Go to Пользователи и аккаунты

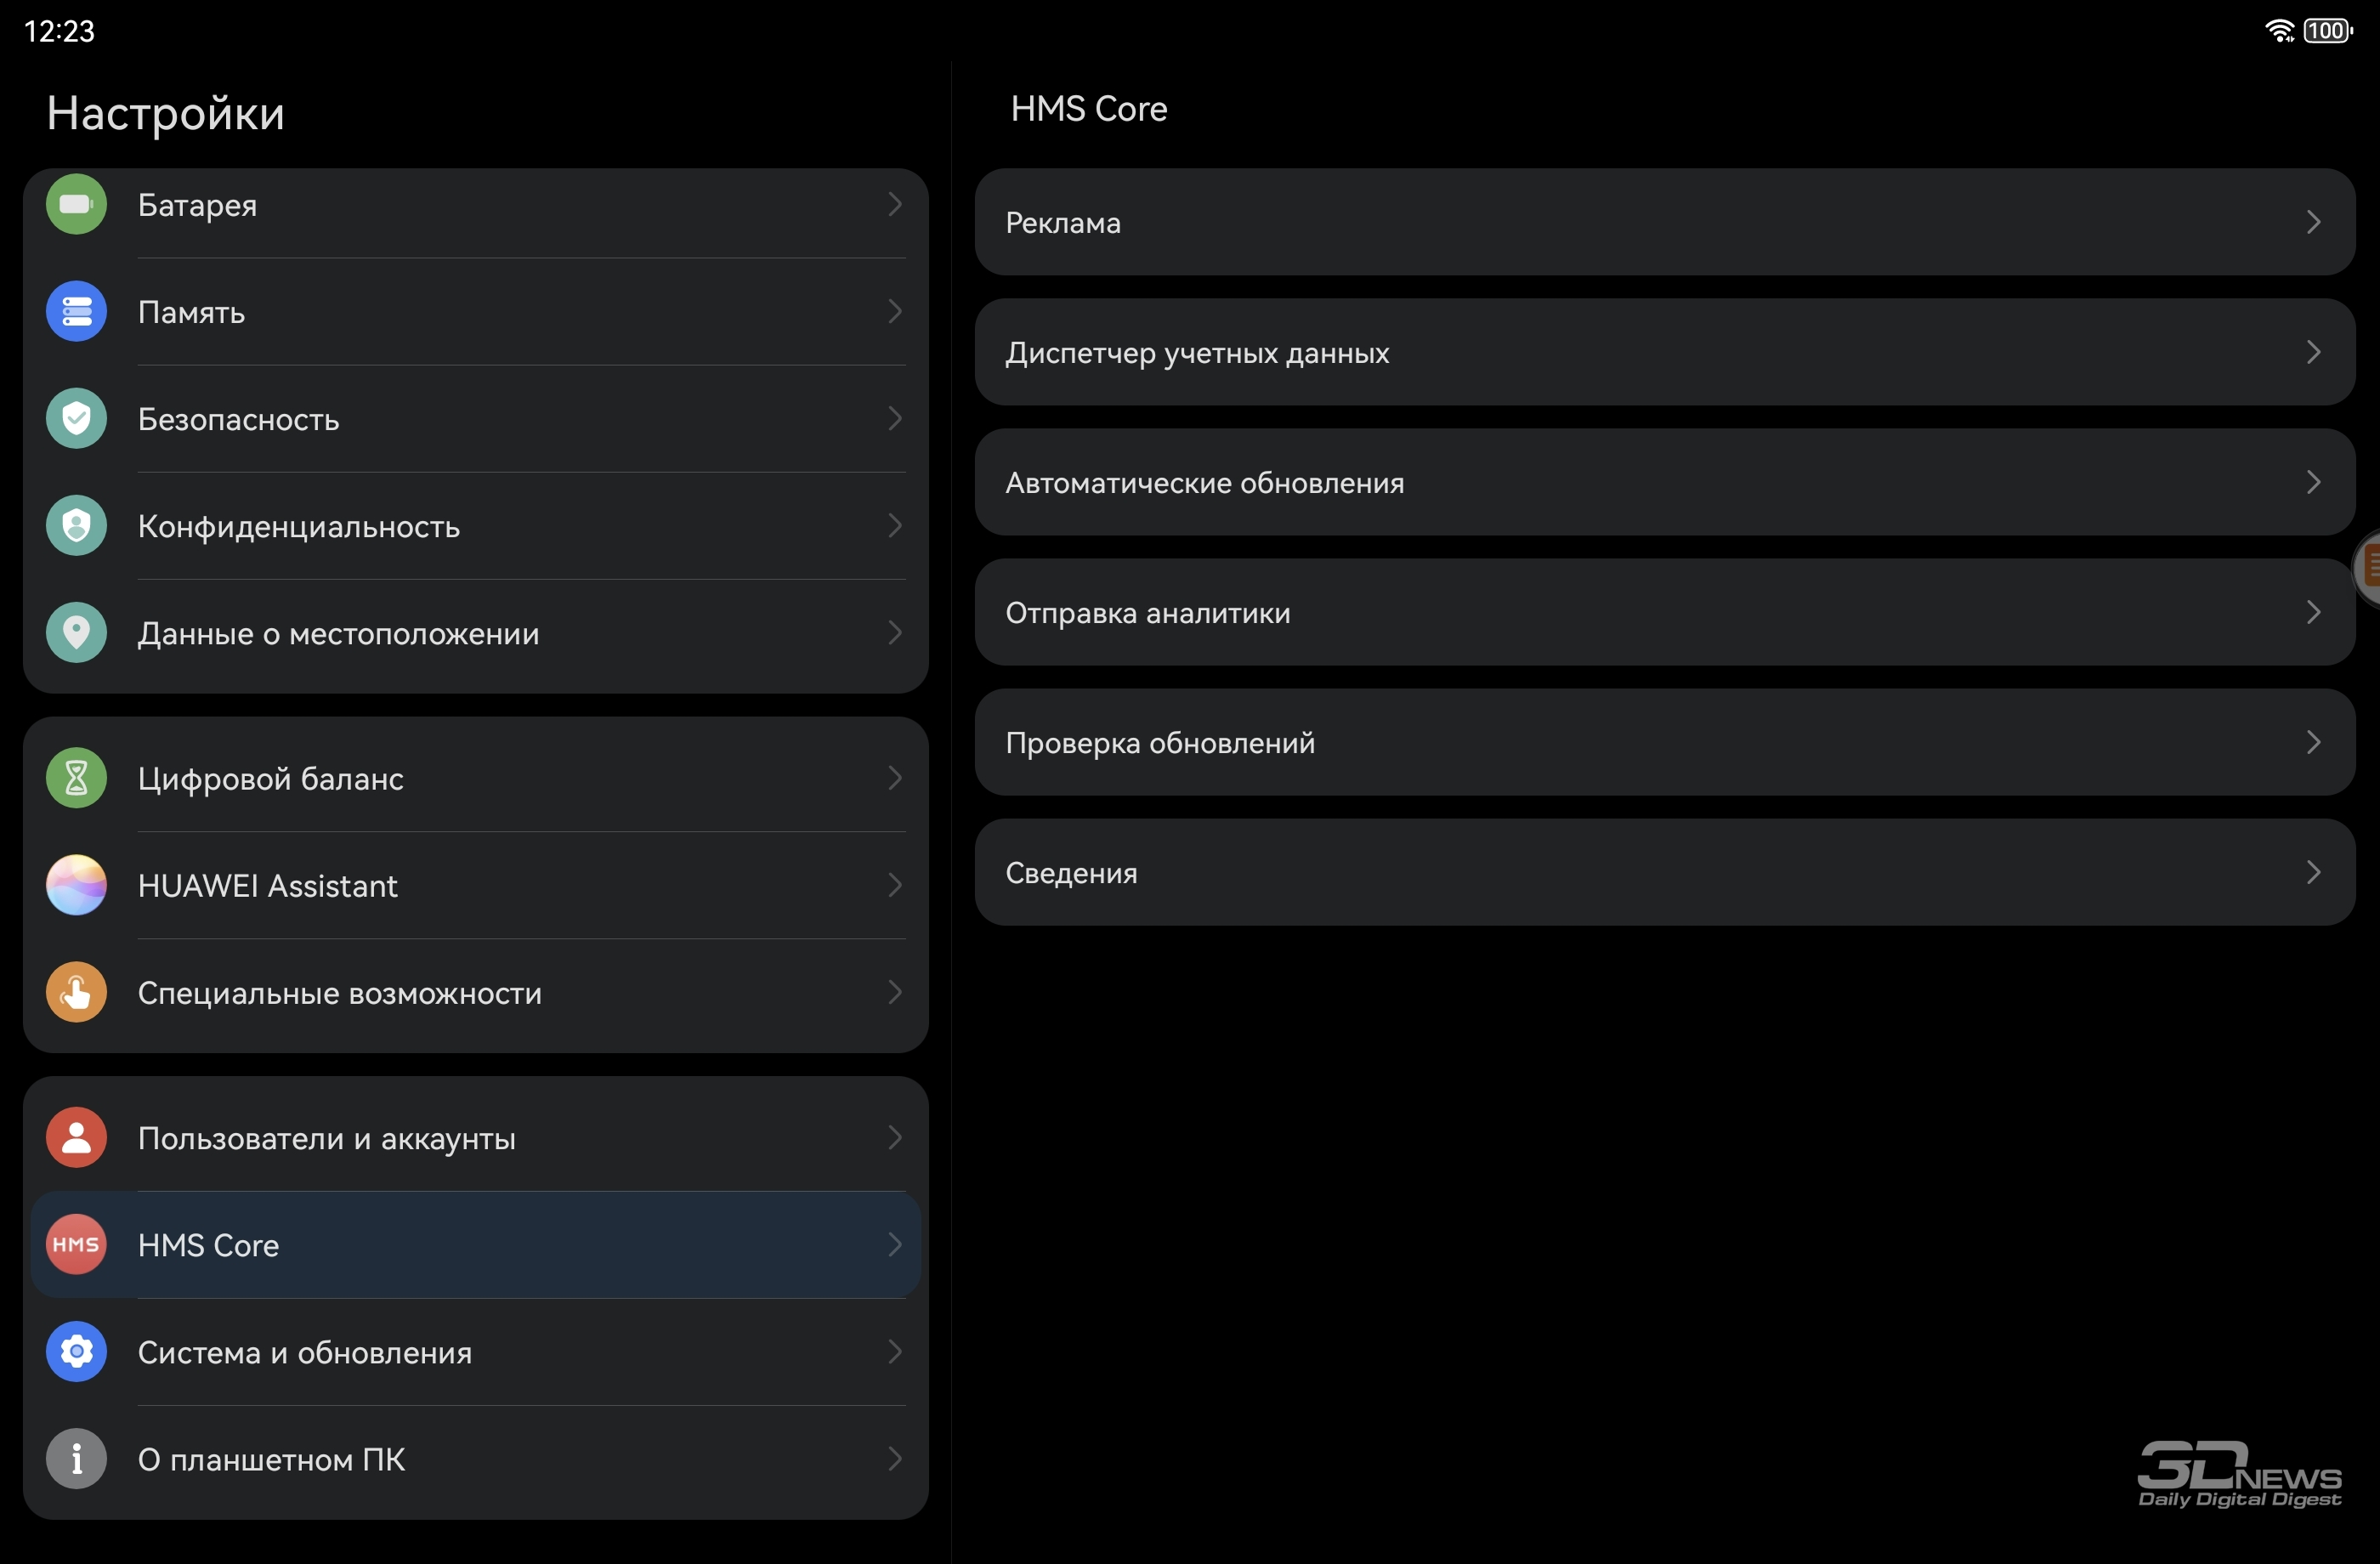pos(476,1138)
